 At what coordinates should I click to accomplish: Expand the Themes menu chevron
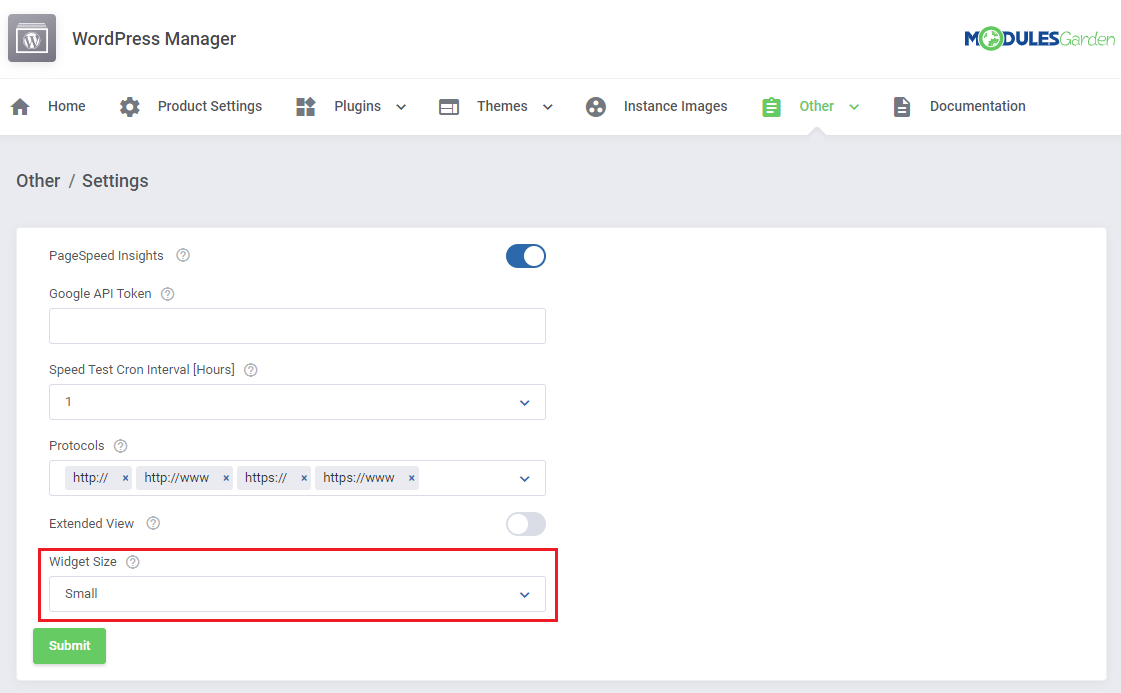click(x=548, y=107)
